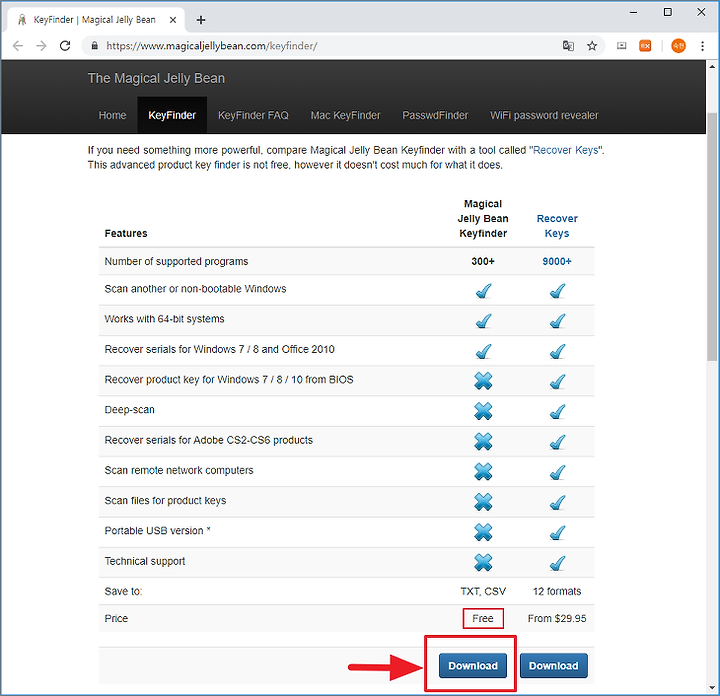
Task: Download the free Magical Jelly Bean Keyfinder
Action: 472,666
